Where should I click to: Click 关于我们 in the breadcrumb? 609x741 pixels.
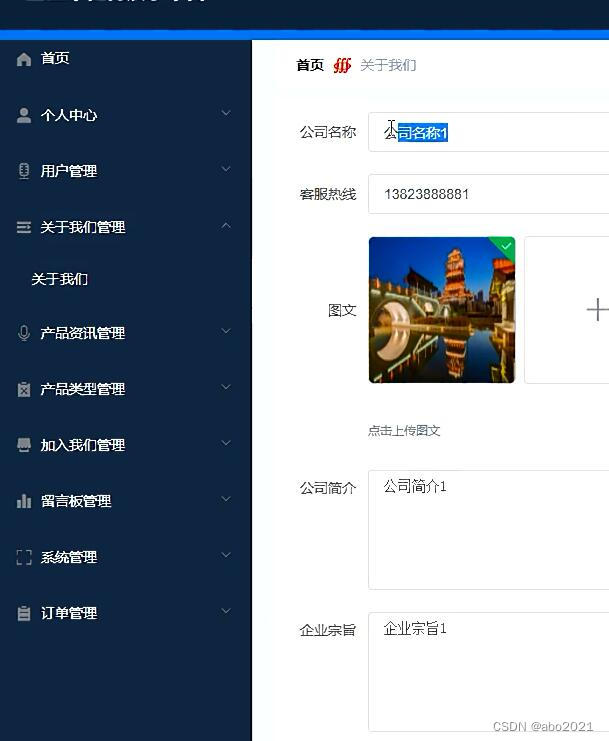click(x=388, y=65)
